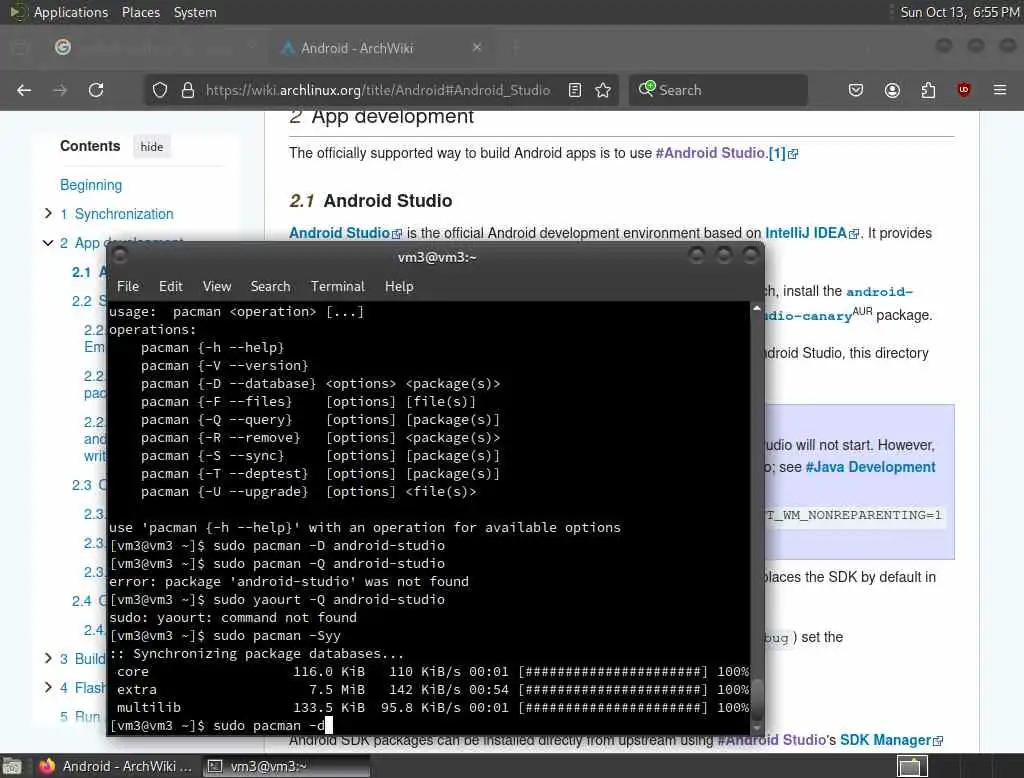Open the Pocket save icon
The image size is (1024, 778).
(x=856, y=90)
